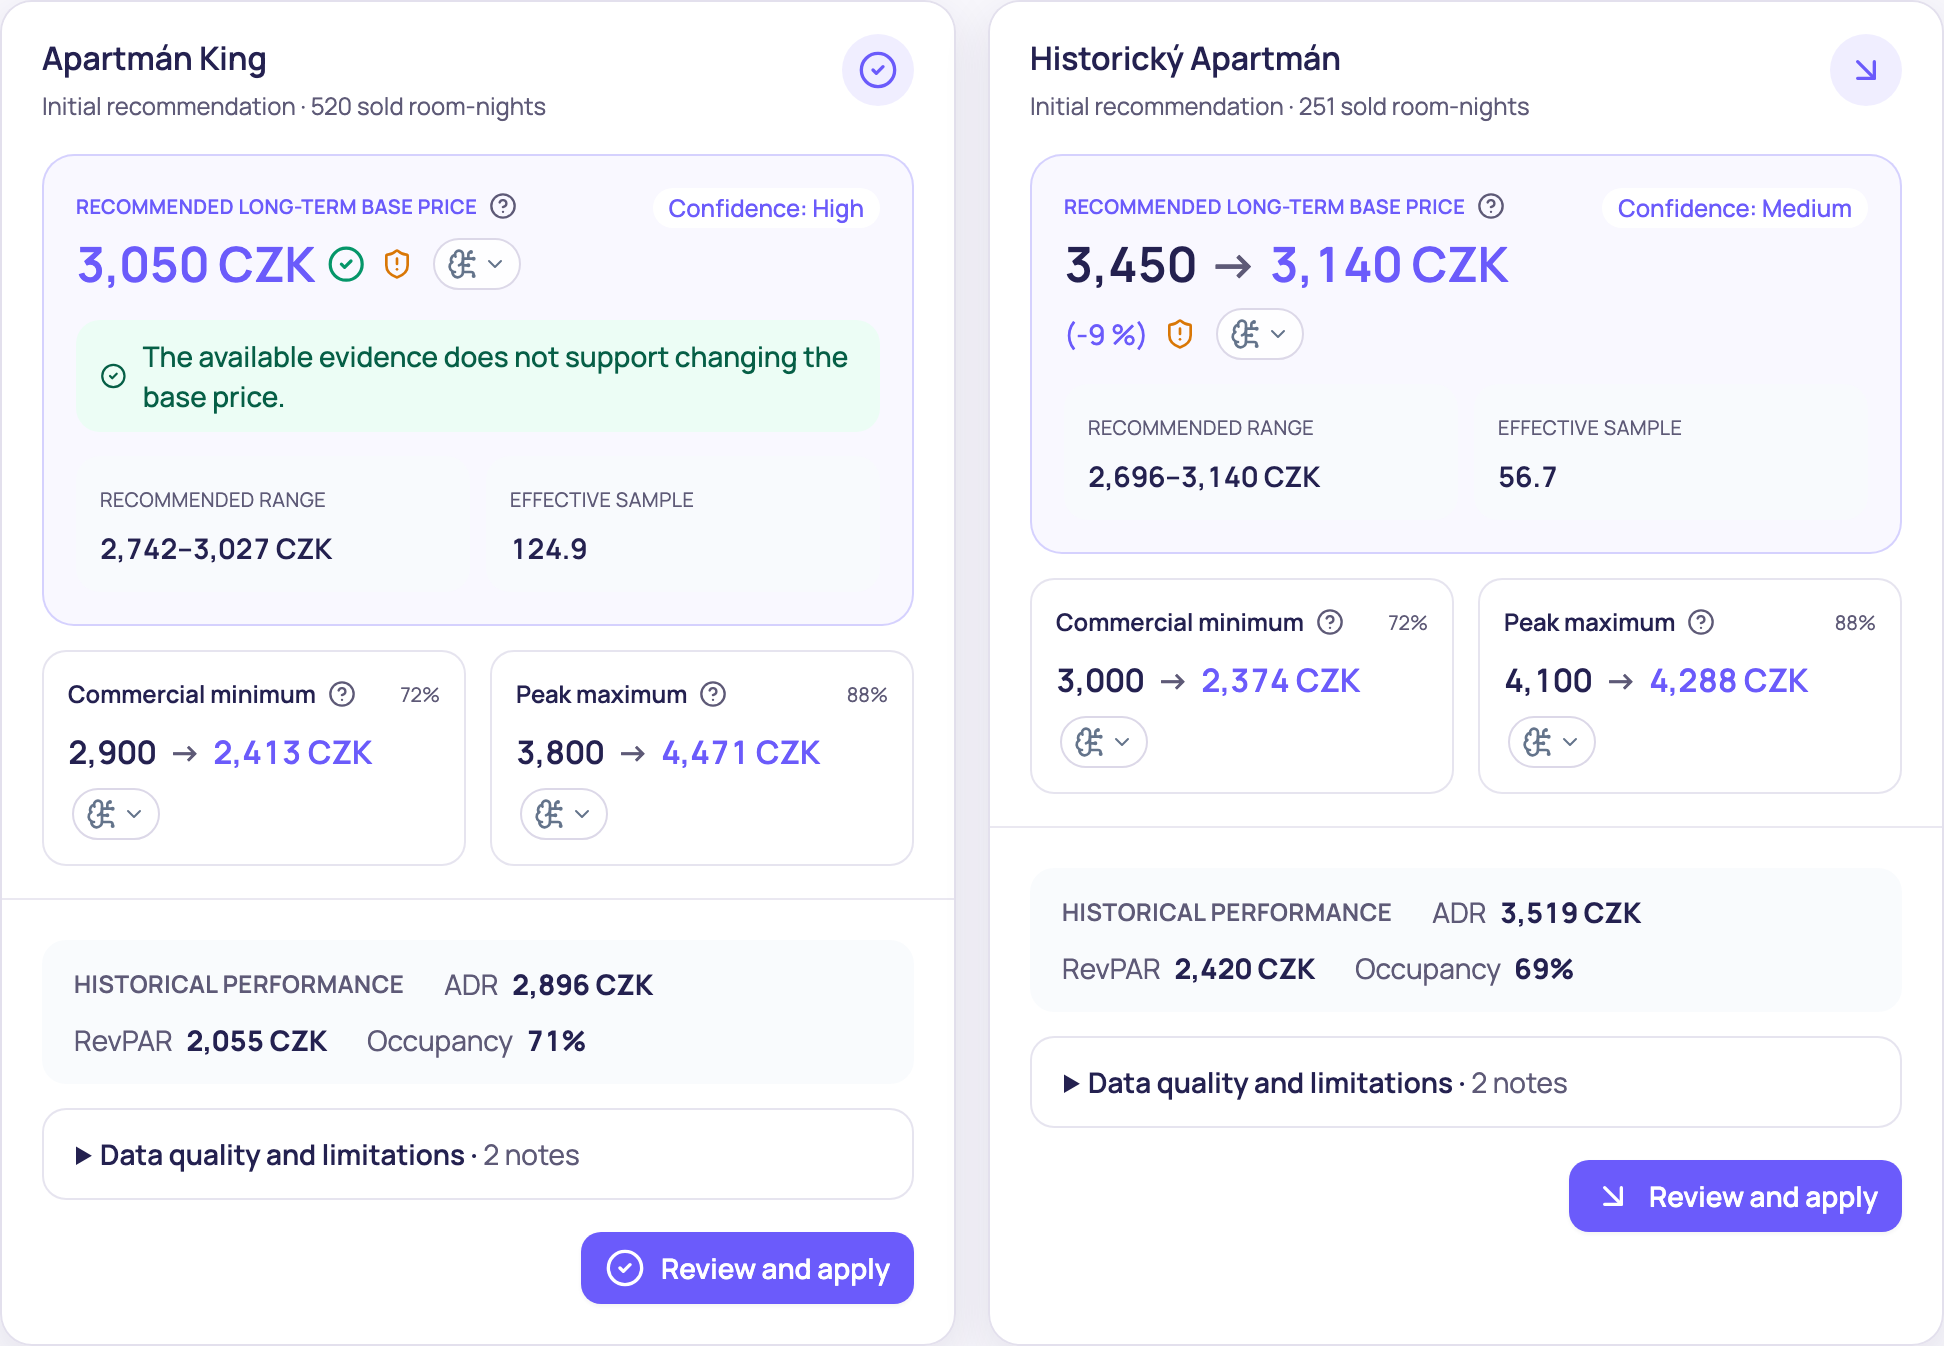Click the Historický Apartmán title

pos(1185,59)
